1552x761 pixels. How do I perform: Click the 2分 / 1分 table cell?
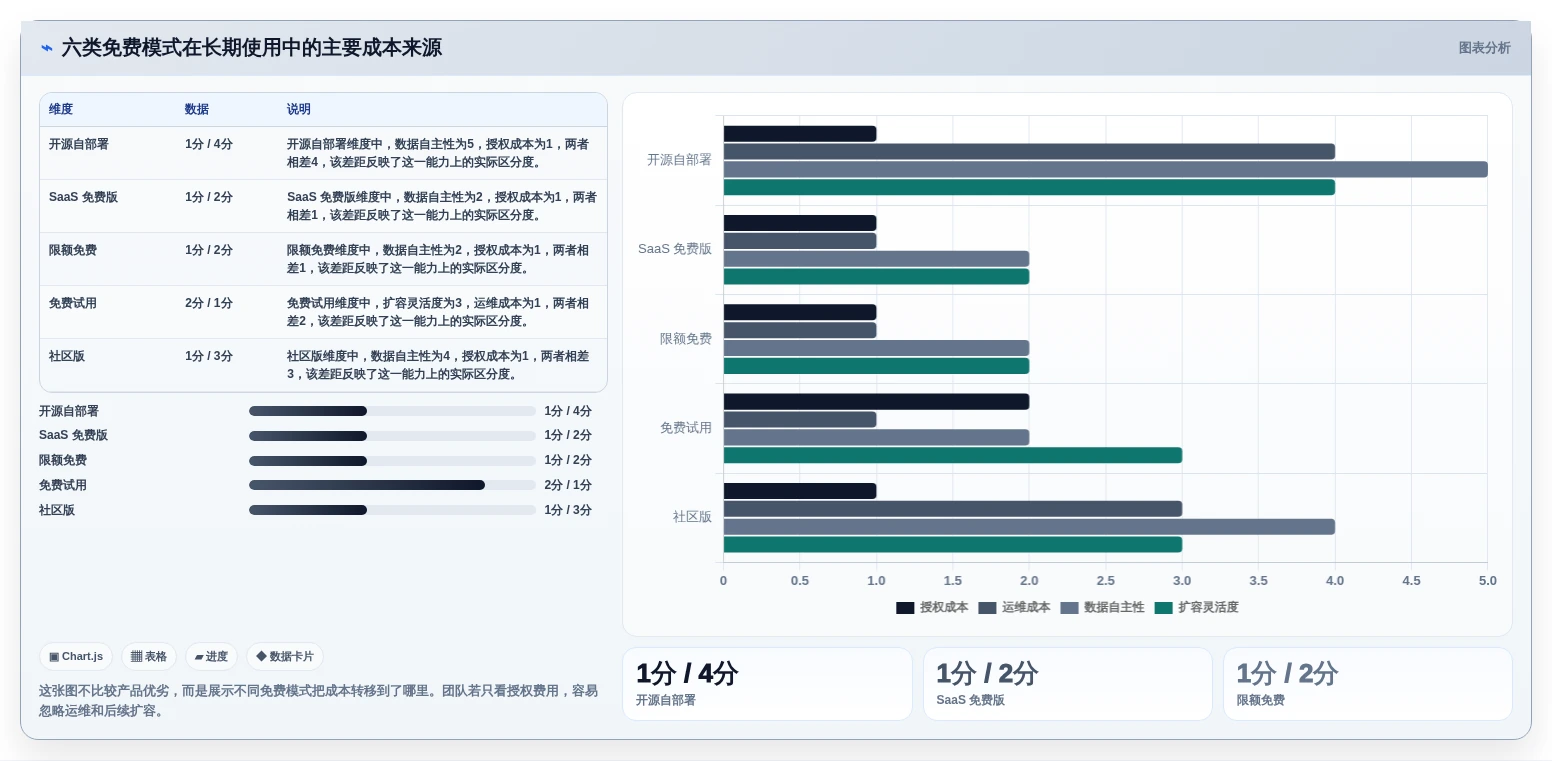click(x=209, y=303)
